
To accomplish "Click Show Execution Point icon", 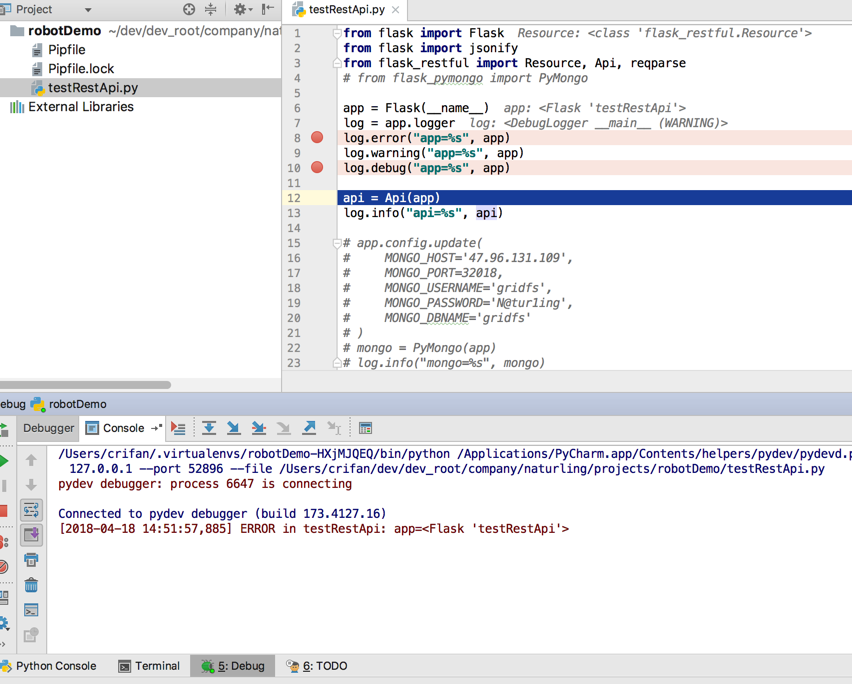I will tap(179, 428).
